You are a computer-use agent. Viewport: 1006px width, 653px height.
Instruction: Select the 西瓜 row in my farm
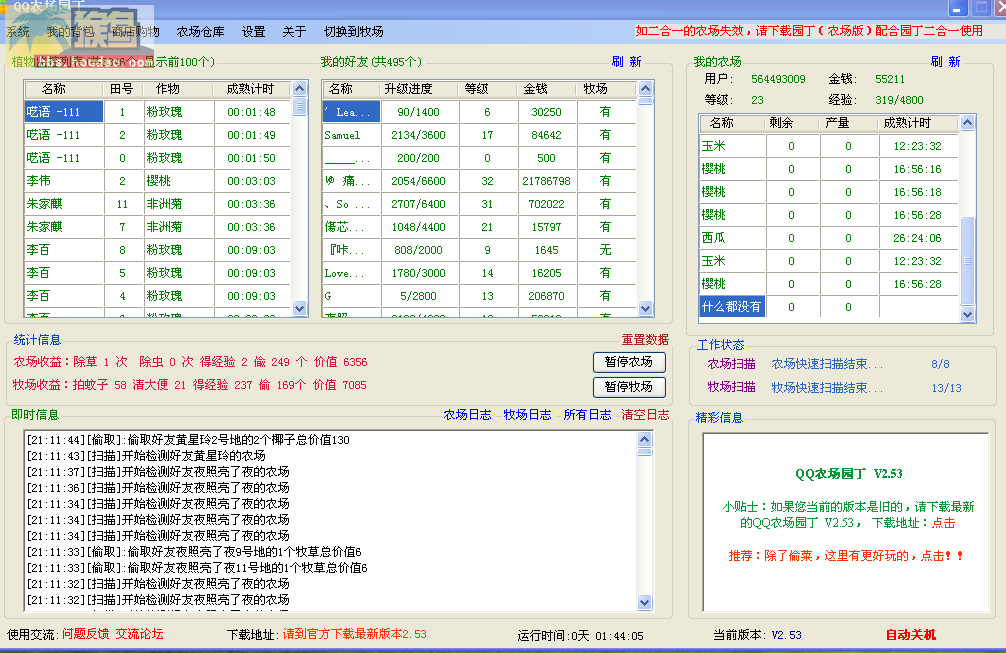pyautogui.click(x=829, y=238)
